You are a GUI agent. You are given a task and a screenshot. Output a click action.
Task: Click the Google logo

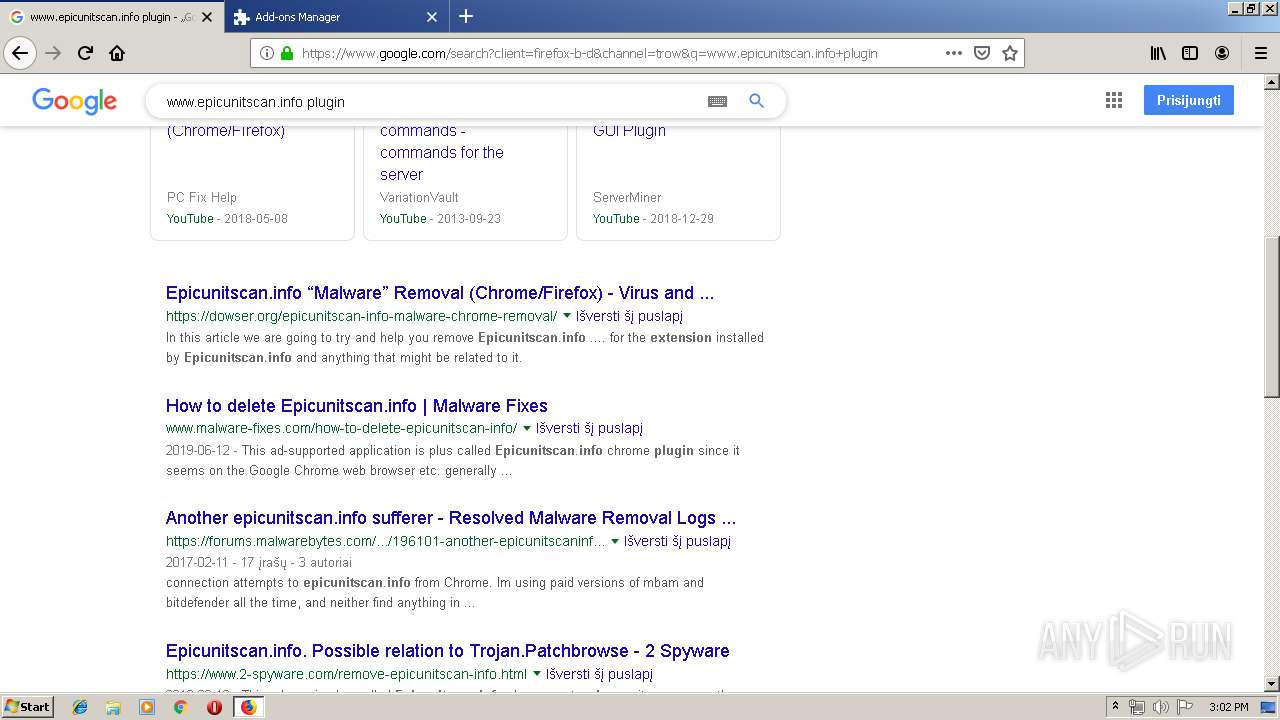(x=75, y=101)
